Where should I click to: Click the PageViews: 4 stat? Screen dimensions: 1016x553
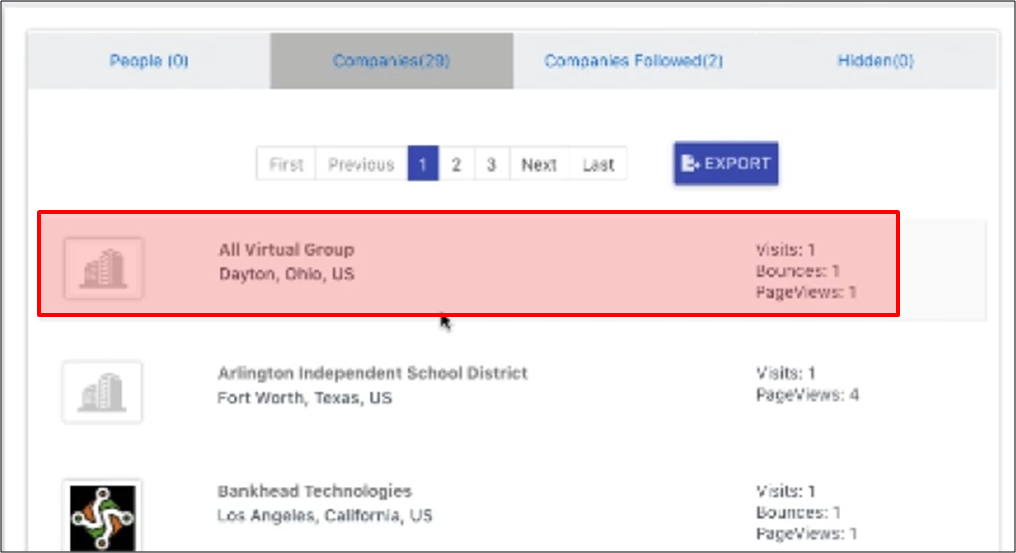pyautogui.click(x=807, y=394)
